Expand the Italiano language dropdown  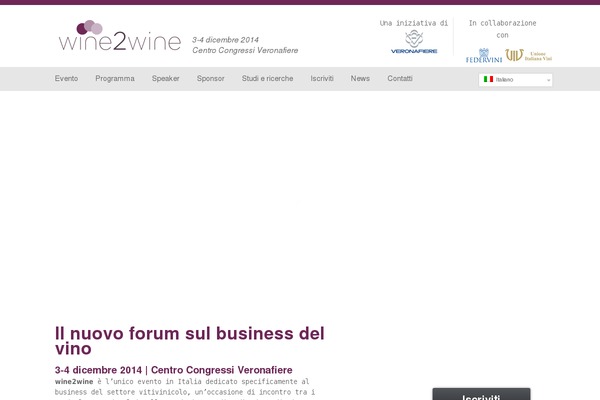pos(515,80)
